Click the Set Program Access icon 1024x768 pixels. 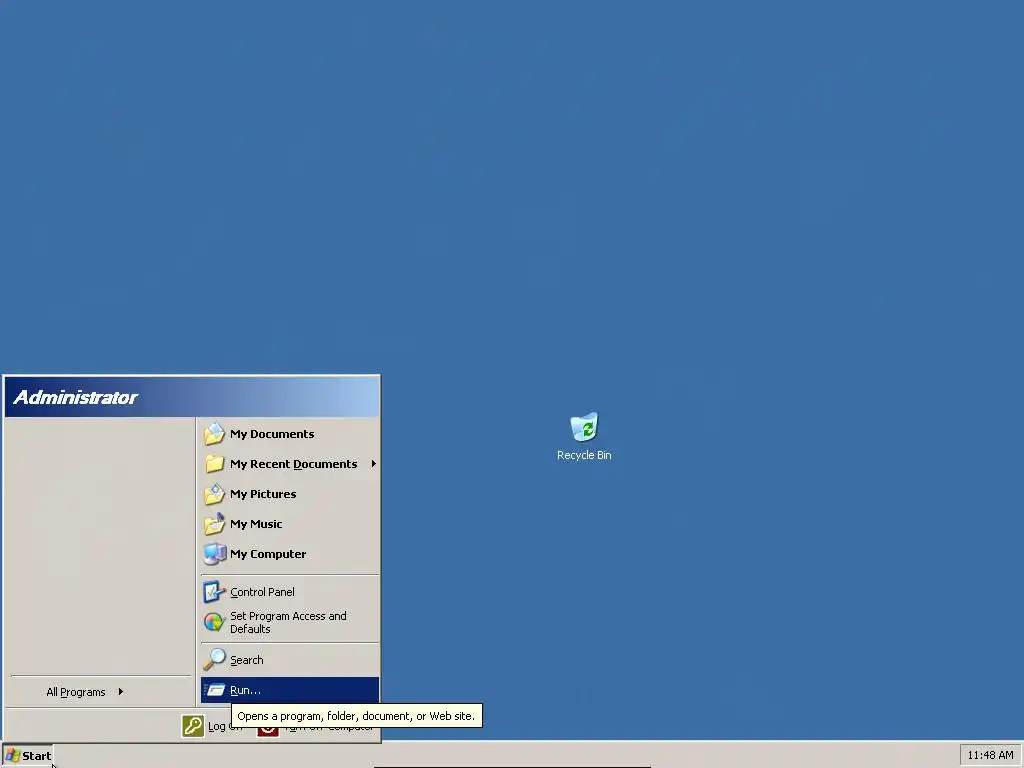tap(214, 622)
